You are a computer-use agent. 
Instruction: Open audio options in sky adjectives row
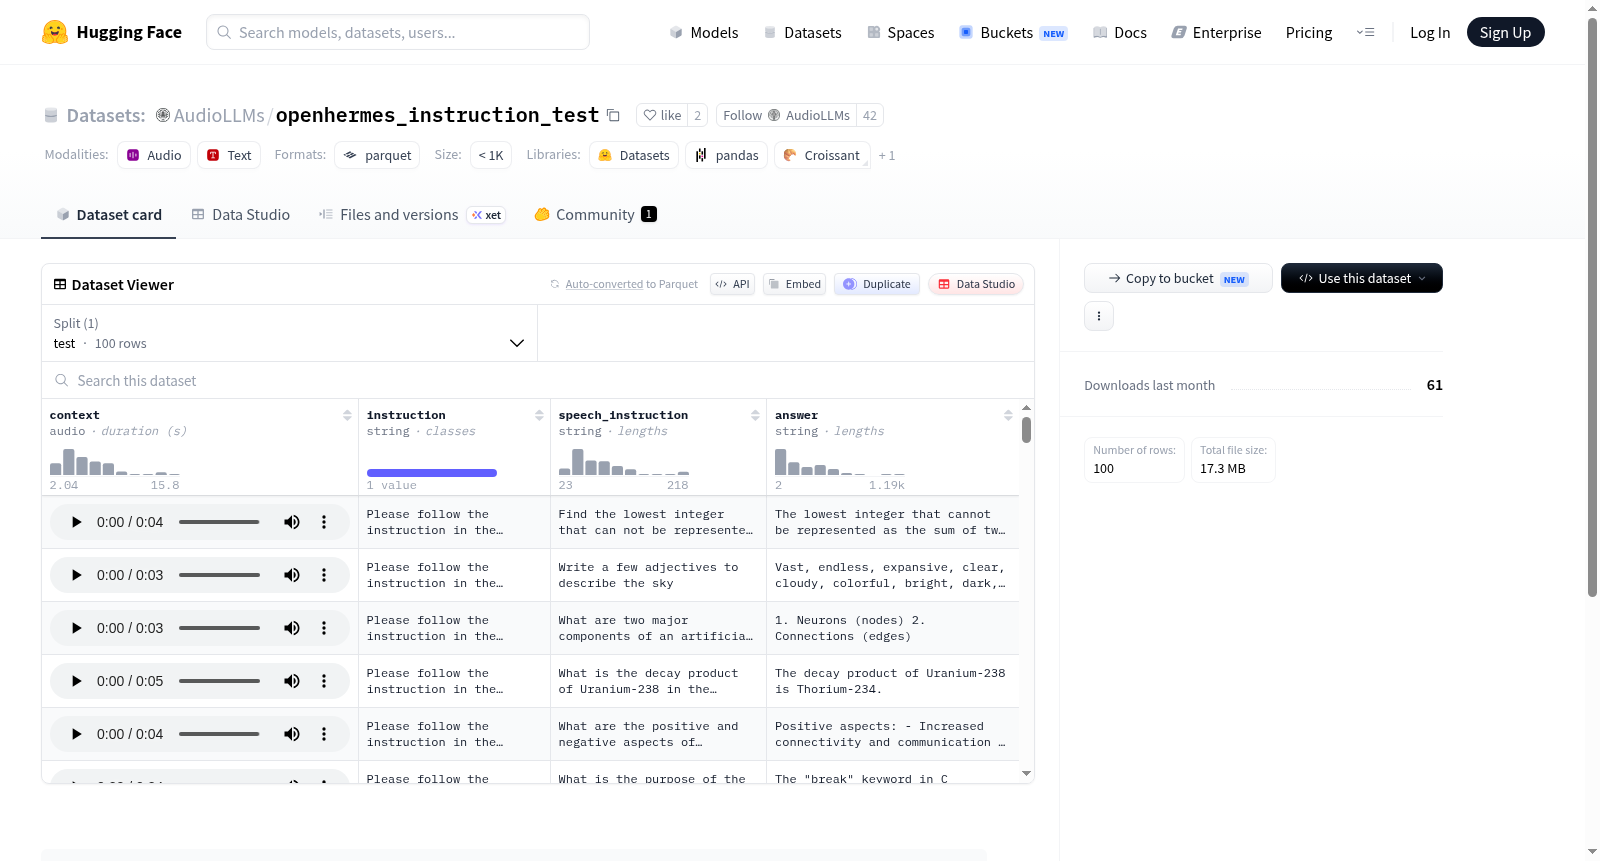324,575
